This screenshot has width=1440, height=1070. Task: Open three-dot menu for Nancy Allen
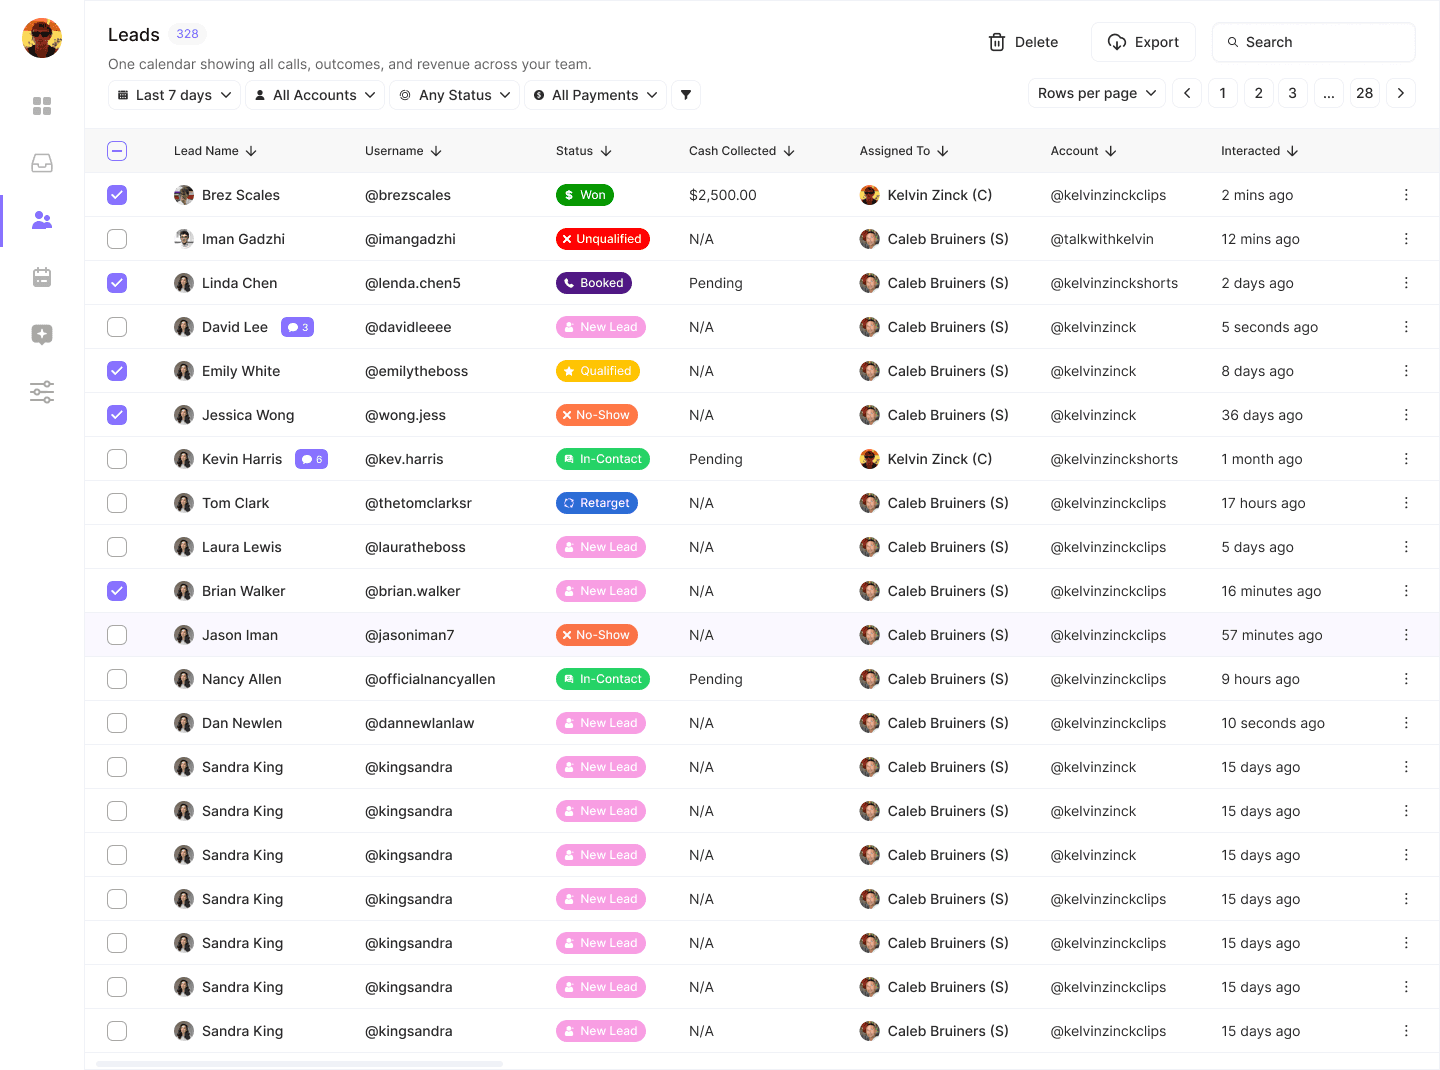pos(1406,679)
